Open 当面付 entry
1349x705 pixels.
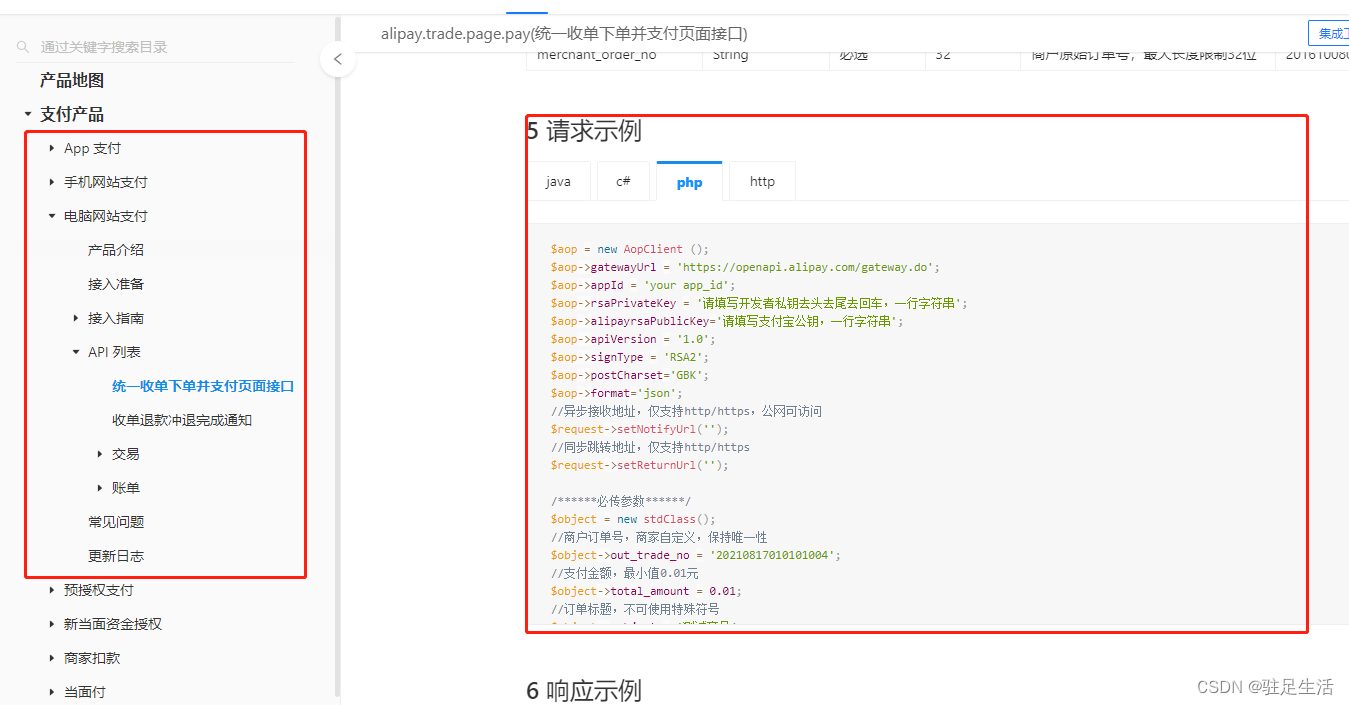85,692
